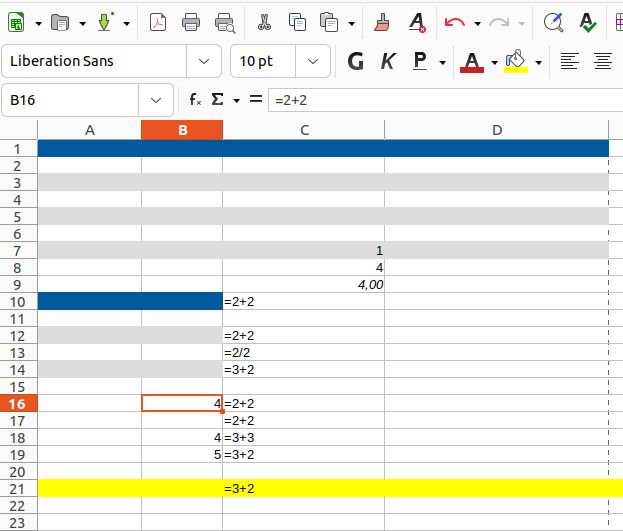Click cell C7 containing 1
This screenshot has height=531, width=623.
click(304, 250)
